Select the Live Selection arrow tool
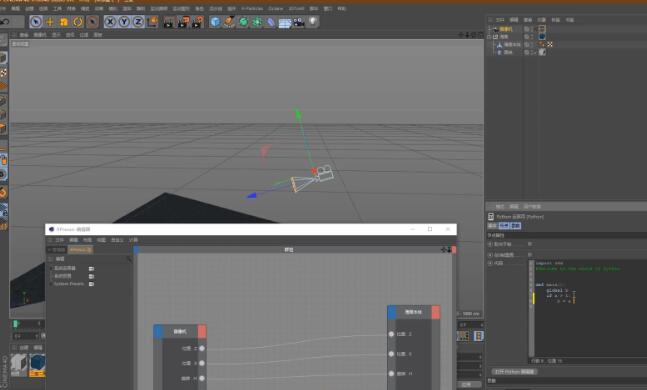This screenshot has width=647, height=390. click(36, 21)
